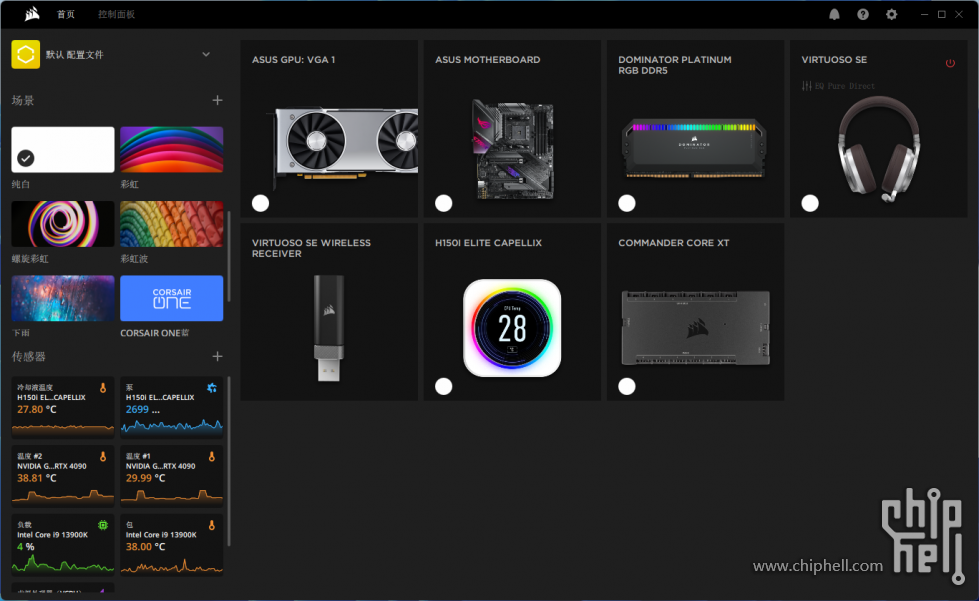Click the scenes panel scrollbar

tap(229, 256)
